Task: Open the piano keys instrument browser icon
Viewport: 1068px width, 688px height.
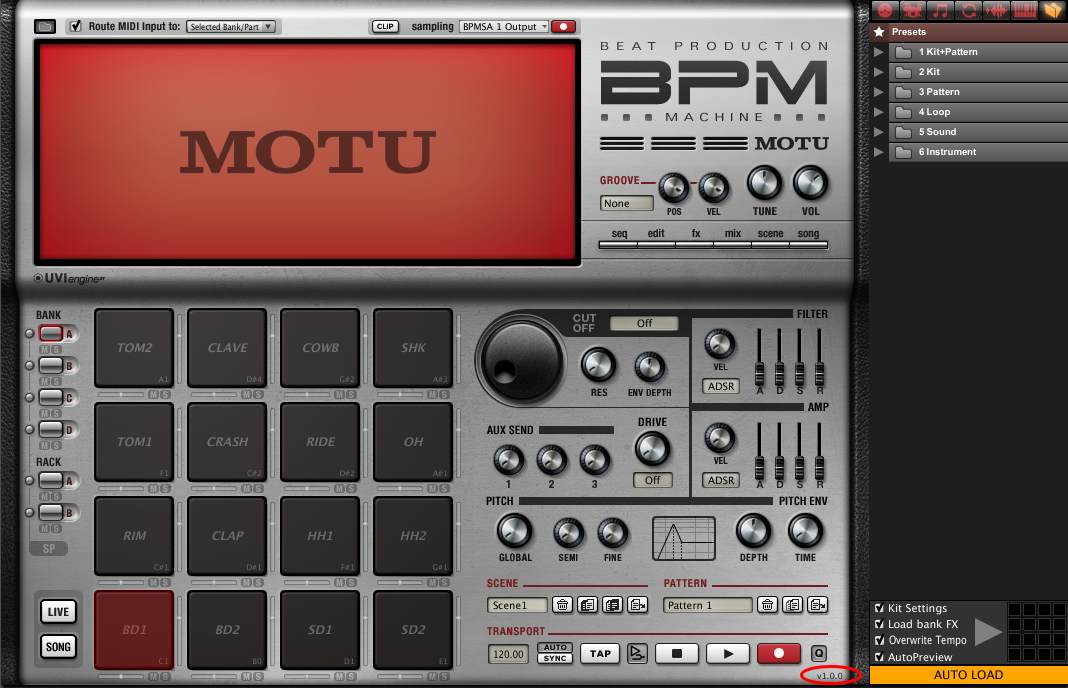Action: click(x=1024, y=10)
